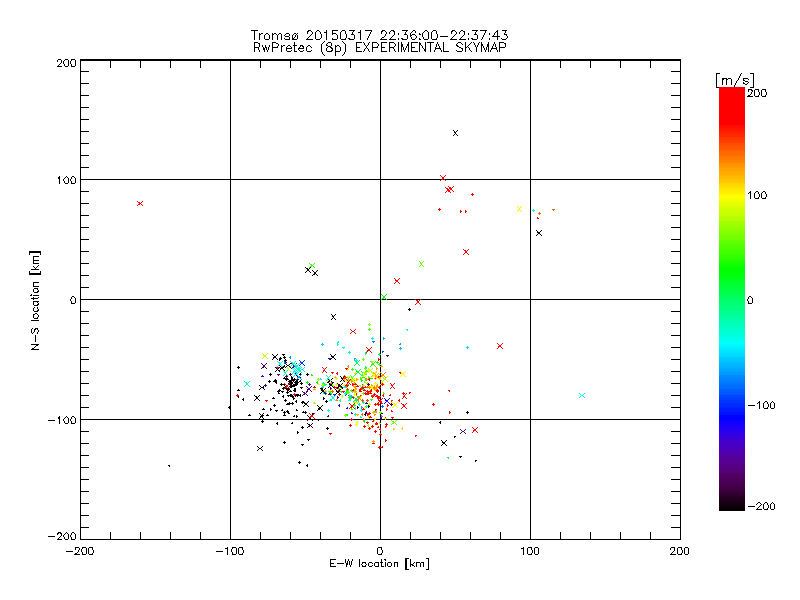The height and width of the screenshot is (600, 800).
Task: Click the purple X marker near E-W 55, N-S -110
Action: (x=463, y=432)
